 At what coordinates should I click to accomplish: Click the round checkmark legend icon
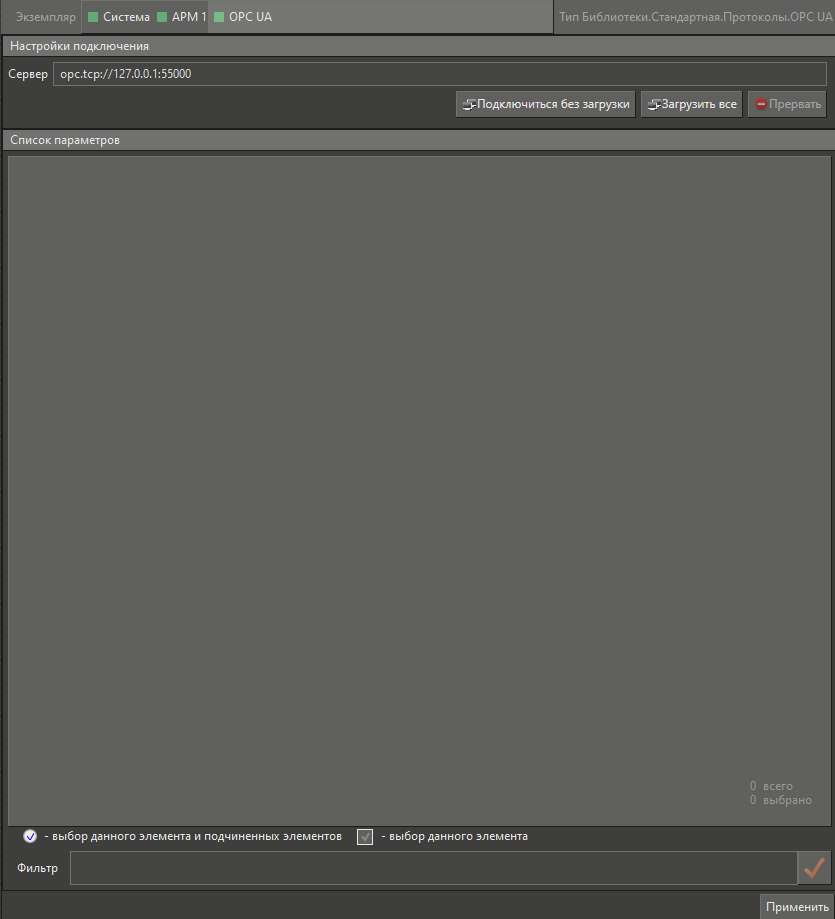pyautogui.click(x=30, y=836)
